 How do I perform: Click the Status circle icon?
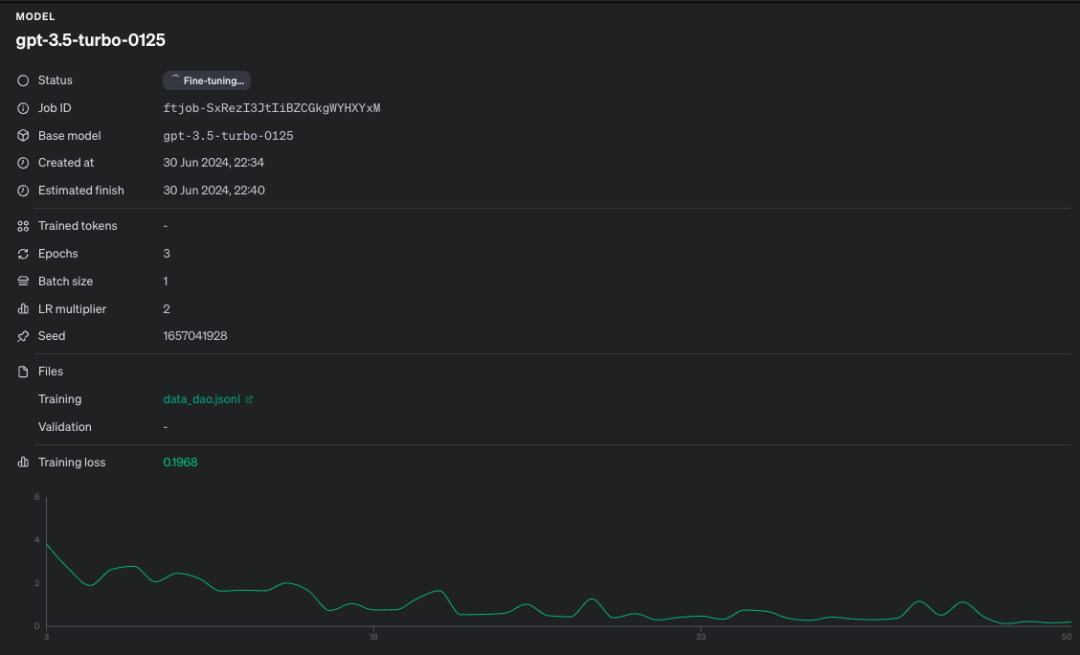click(x=23, y=80)
